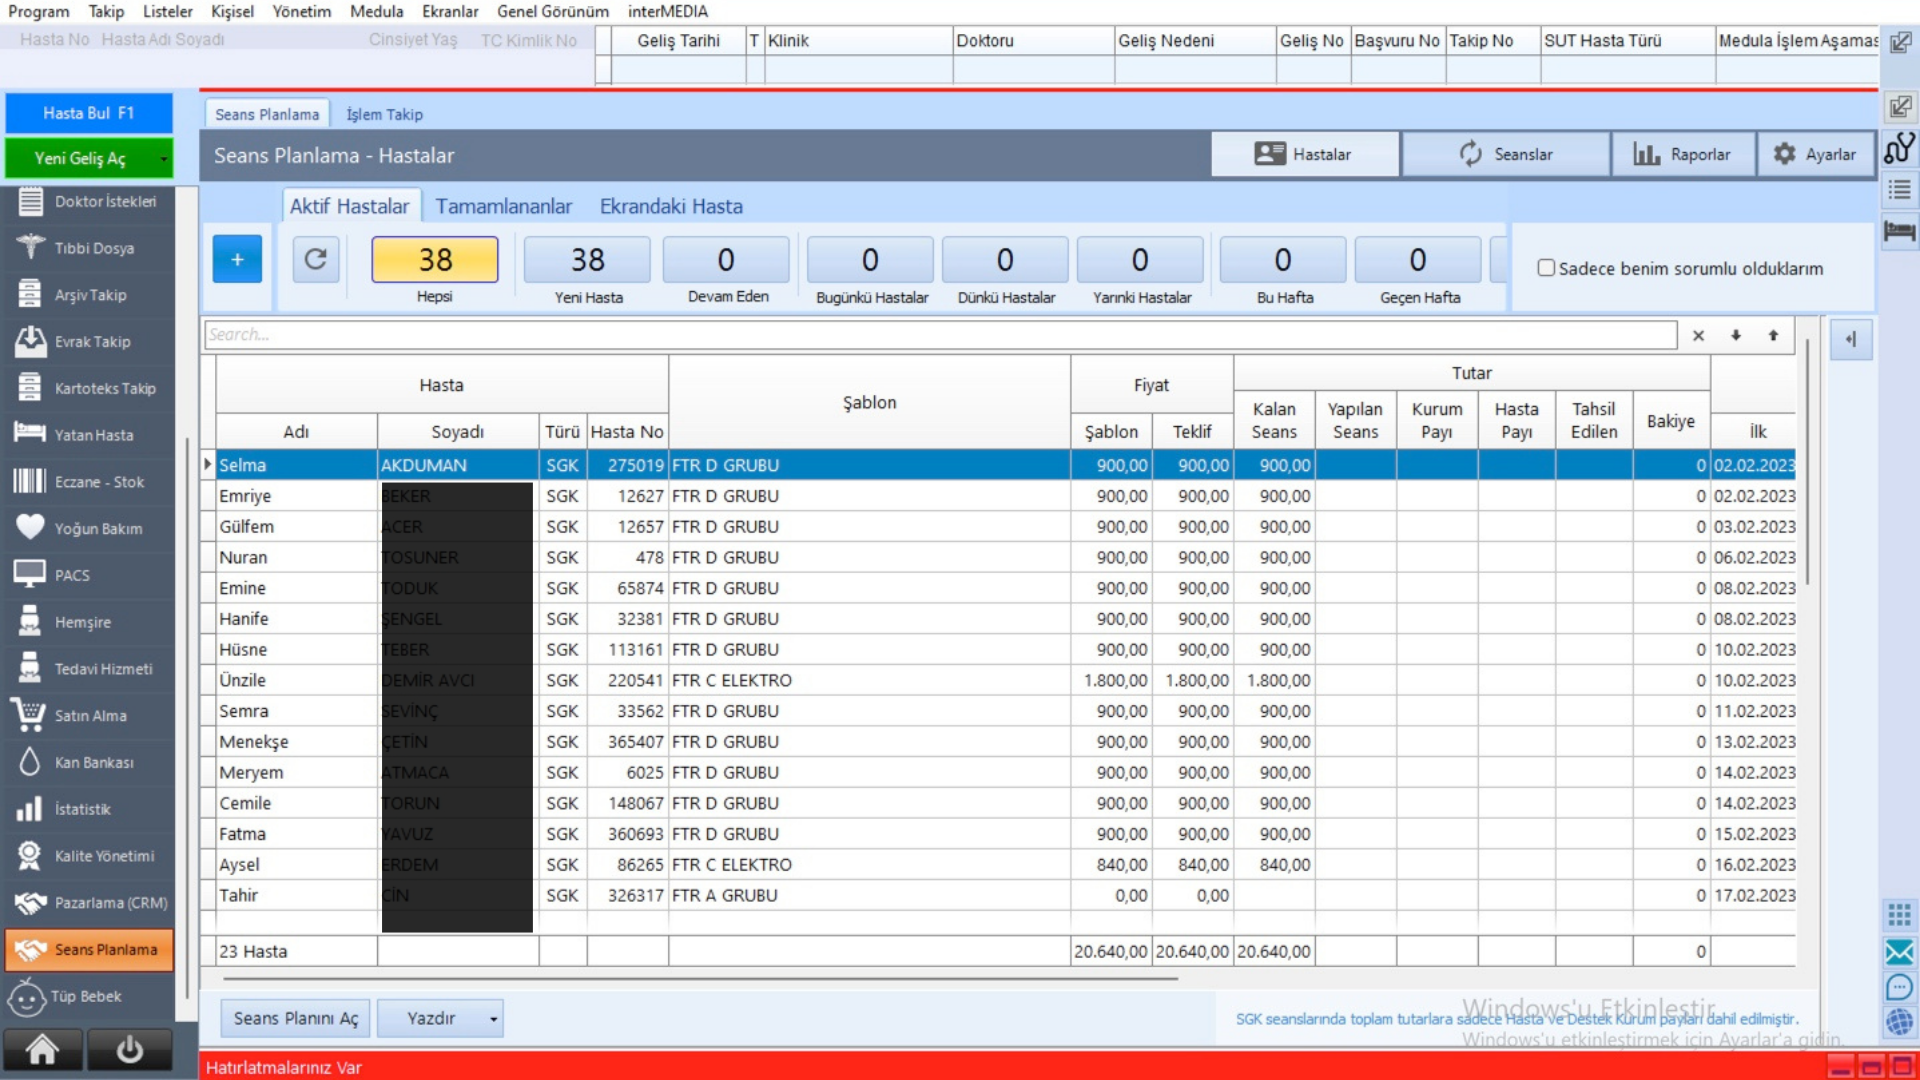The image size is (1920, 1080).
Task: Open Eczane - Stok module
Action: 98,482
